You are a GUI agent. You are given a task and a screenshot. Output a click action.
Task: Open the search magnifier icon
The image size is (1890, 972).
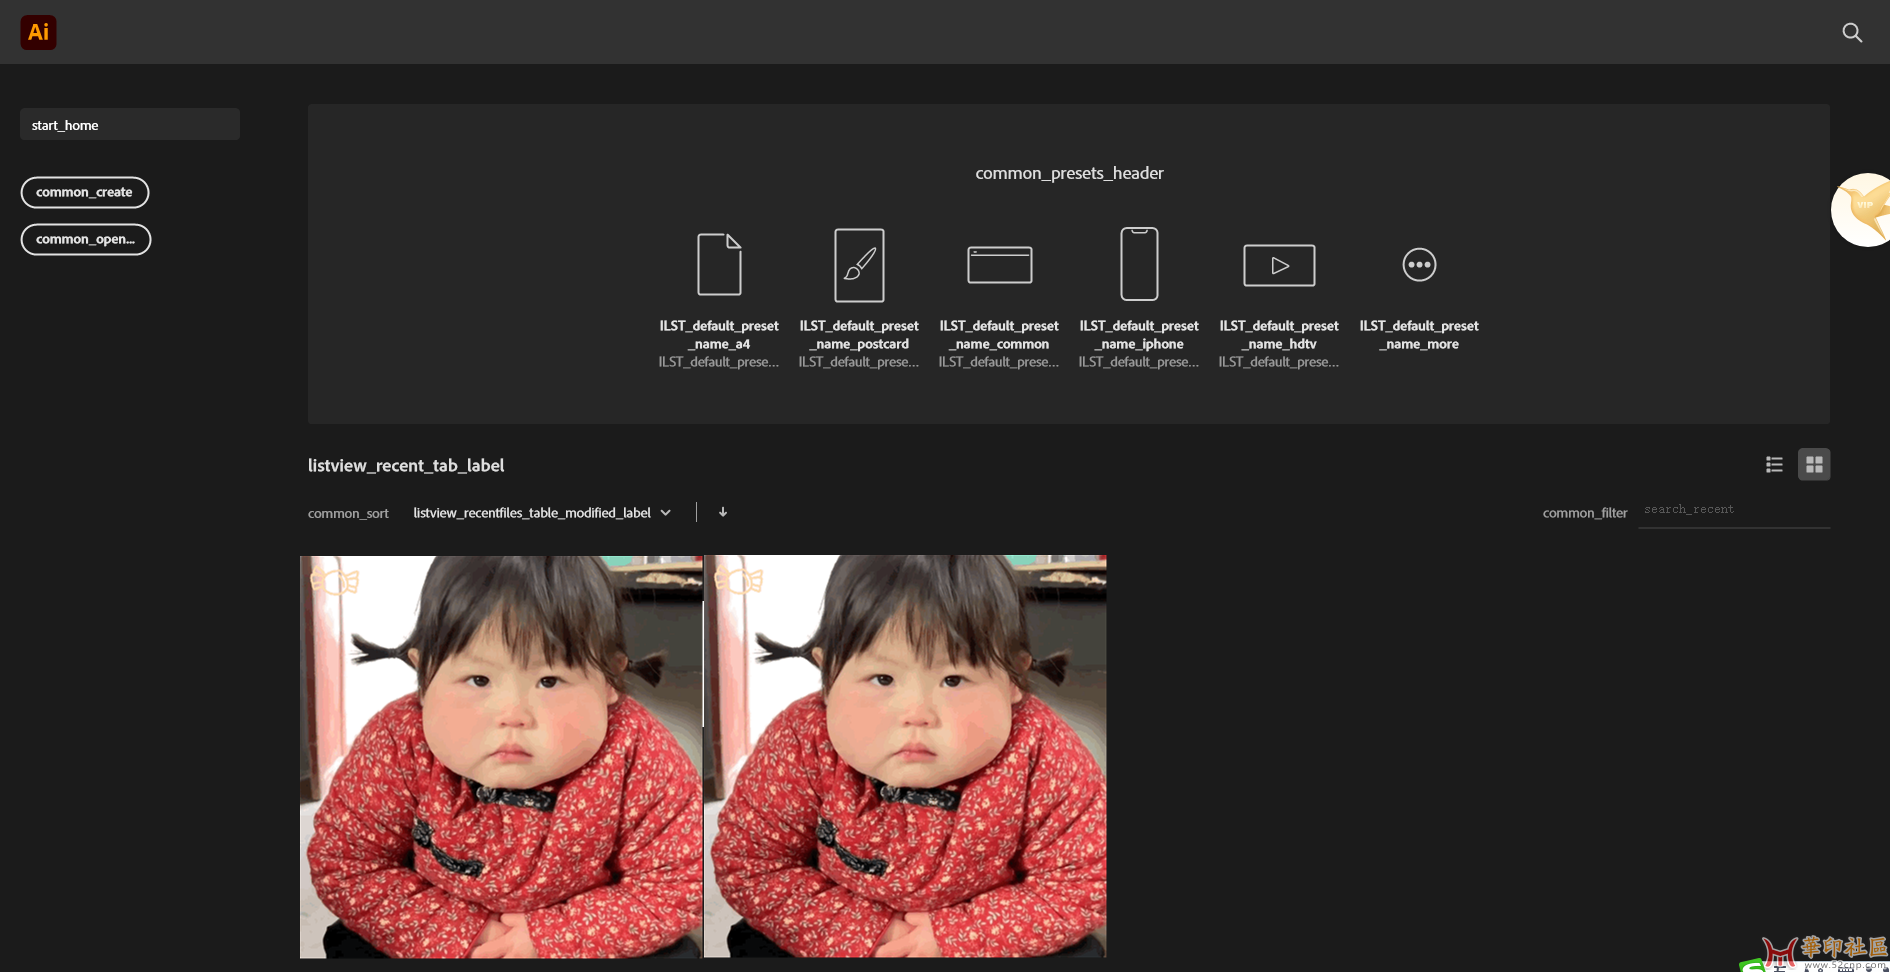click(1852, 32)
